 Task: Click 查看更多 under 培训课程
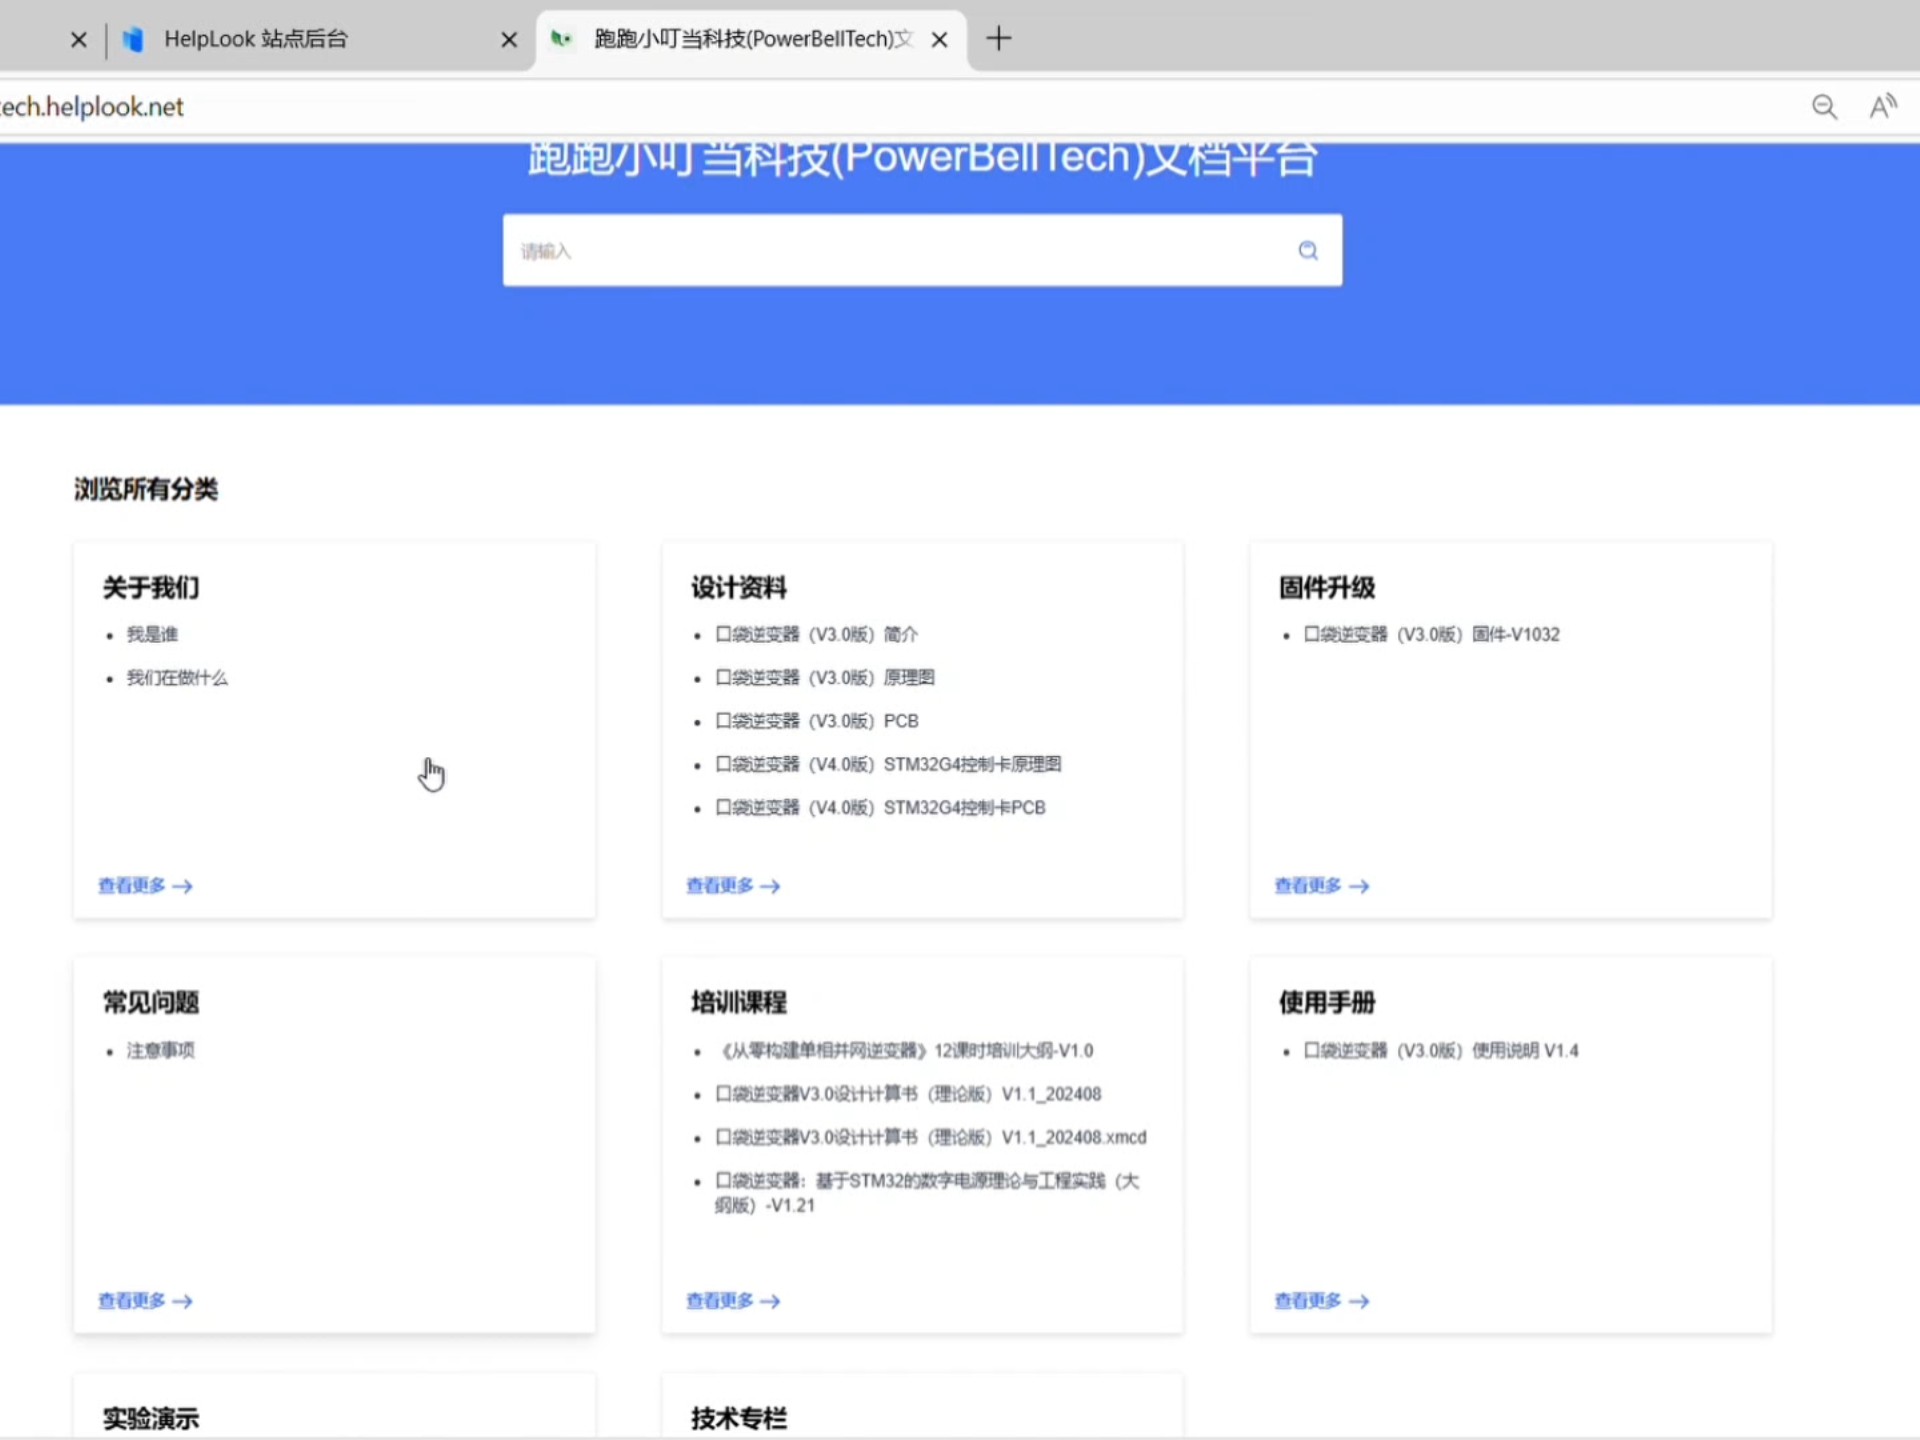point(733,1300)
